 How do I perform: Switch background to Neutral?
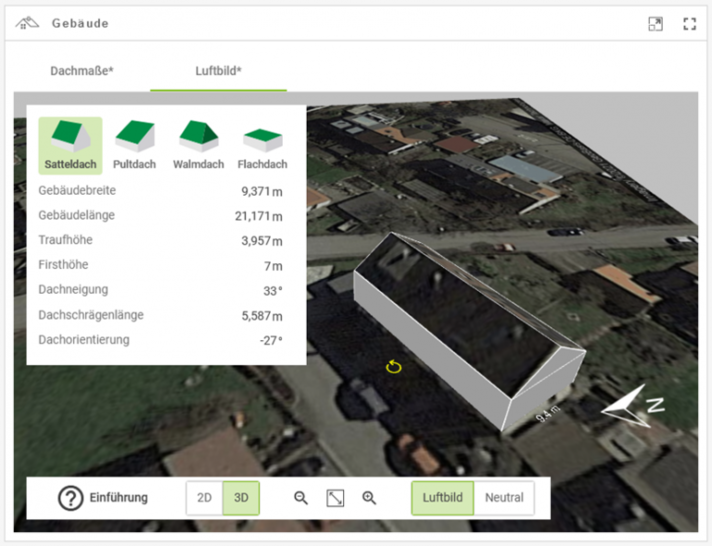[504, 498]
